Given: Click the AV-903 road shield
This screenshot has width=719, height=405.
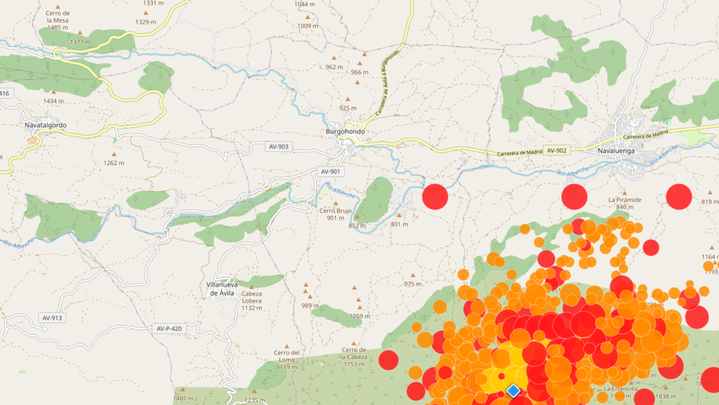Looking at the screenshot, I should click(x=278, y=147).
